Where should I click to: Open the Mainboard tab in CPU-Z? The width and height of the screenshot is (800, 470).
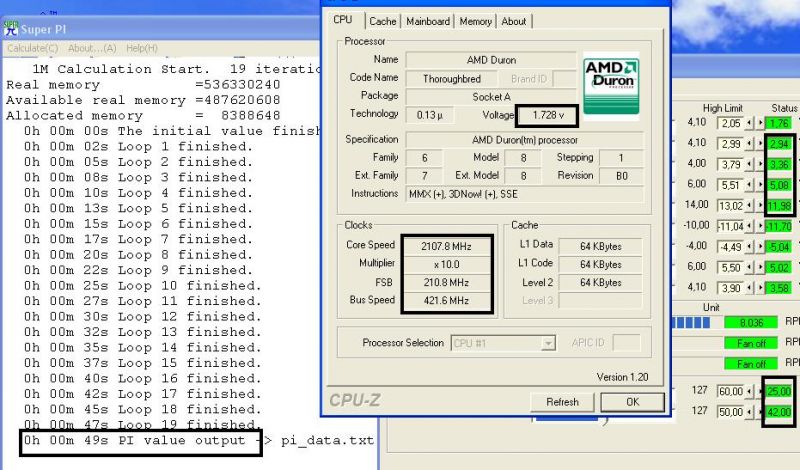tap(428, 21)
